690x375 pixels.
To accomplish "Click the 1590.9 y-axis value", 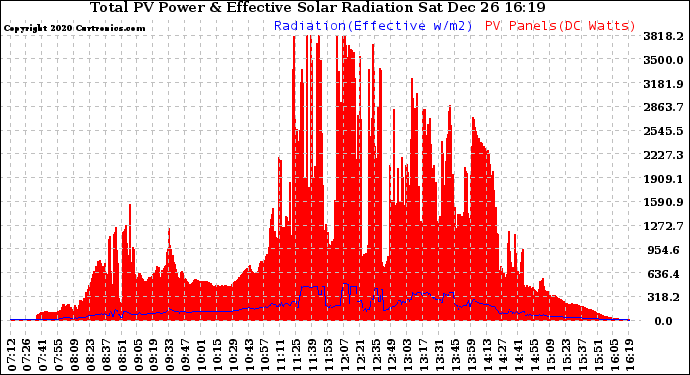I will (663, 202).
